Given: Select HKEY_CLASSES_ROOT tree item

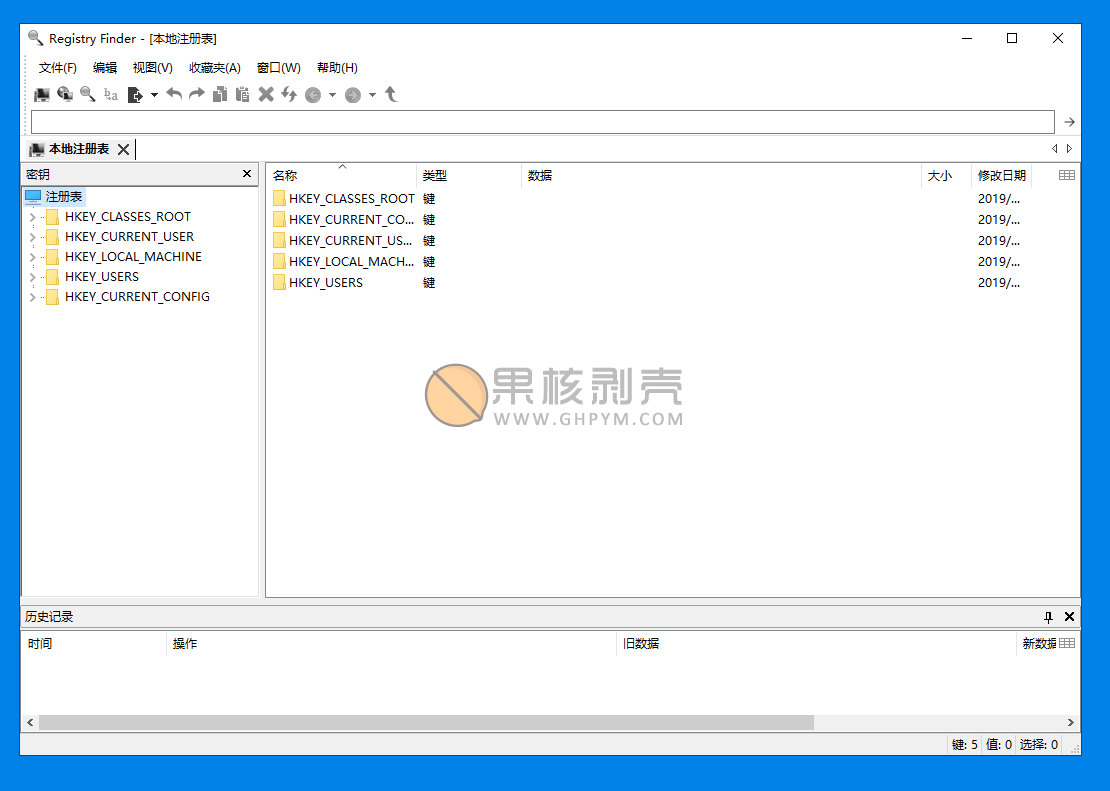Looking at the screenshot, I should click(127, 217).
